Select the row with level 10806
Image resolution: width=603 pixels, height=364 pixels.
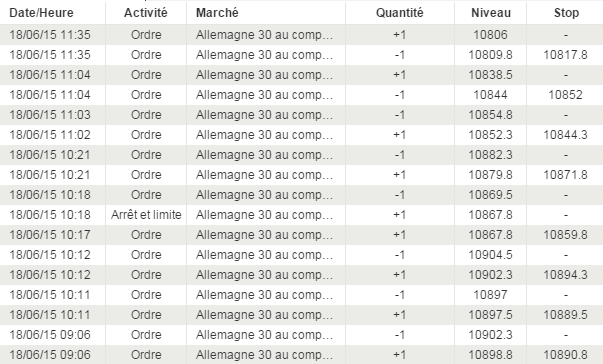coord(302,35)
